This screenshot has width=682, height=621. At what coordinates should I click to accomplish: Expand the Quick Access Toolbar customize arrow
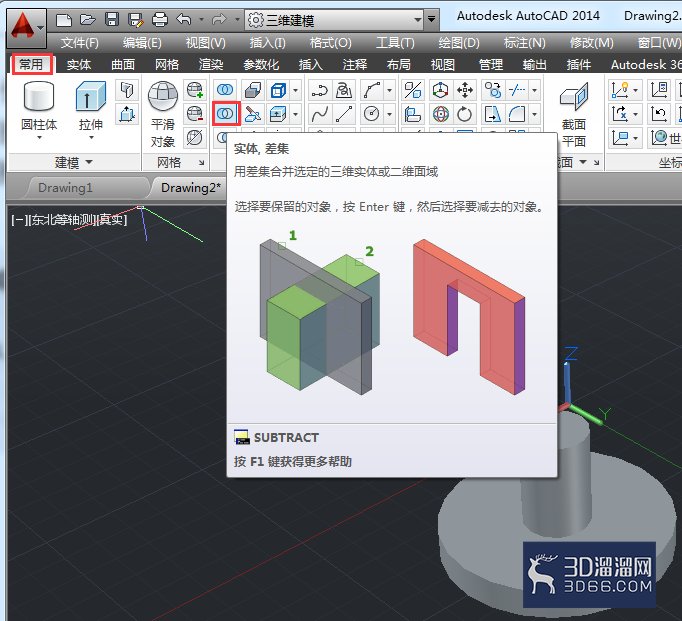pyautogui.click(x=431, y=20)
